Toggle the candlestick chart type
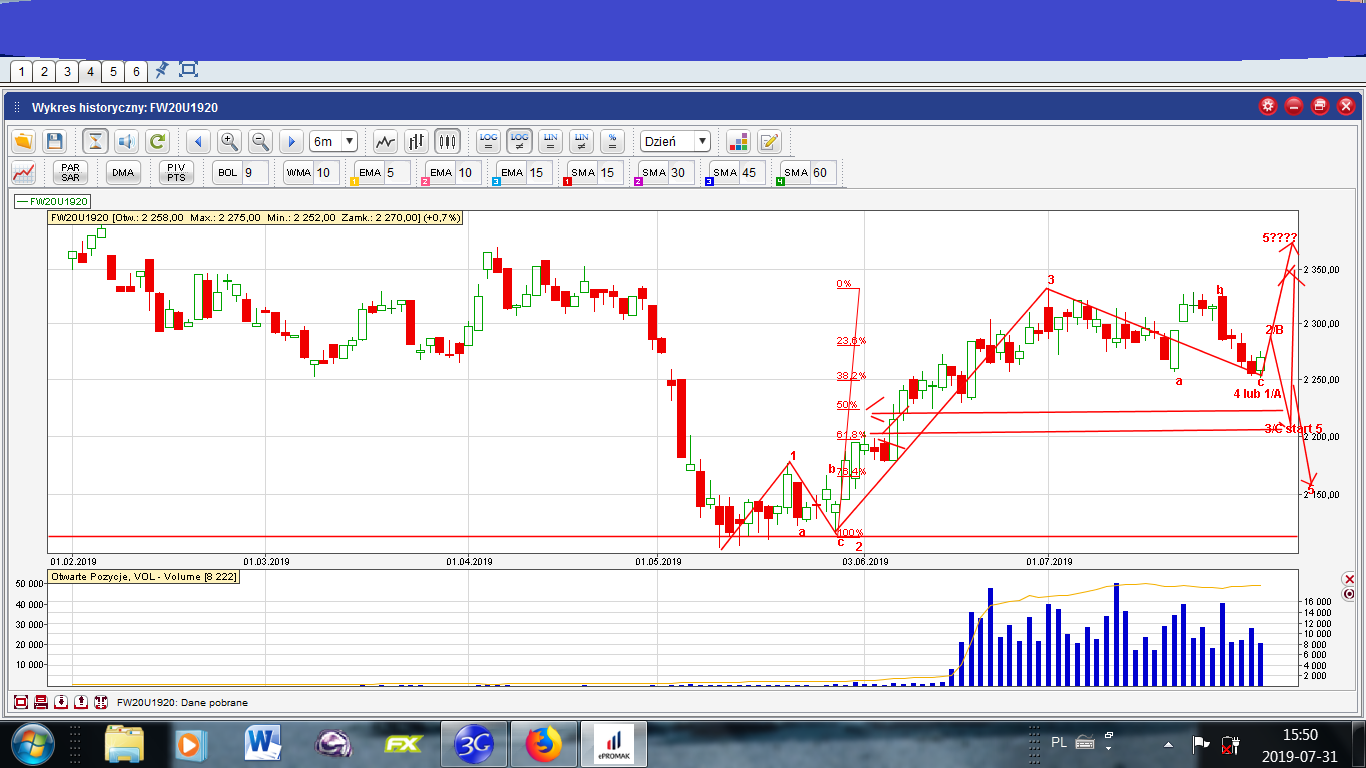The height and width of the screenshot is (768, 1366). (447, 141)
